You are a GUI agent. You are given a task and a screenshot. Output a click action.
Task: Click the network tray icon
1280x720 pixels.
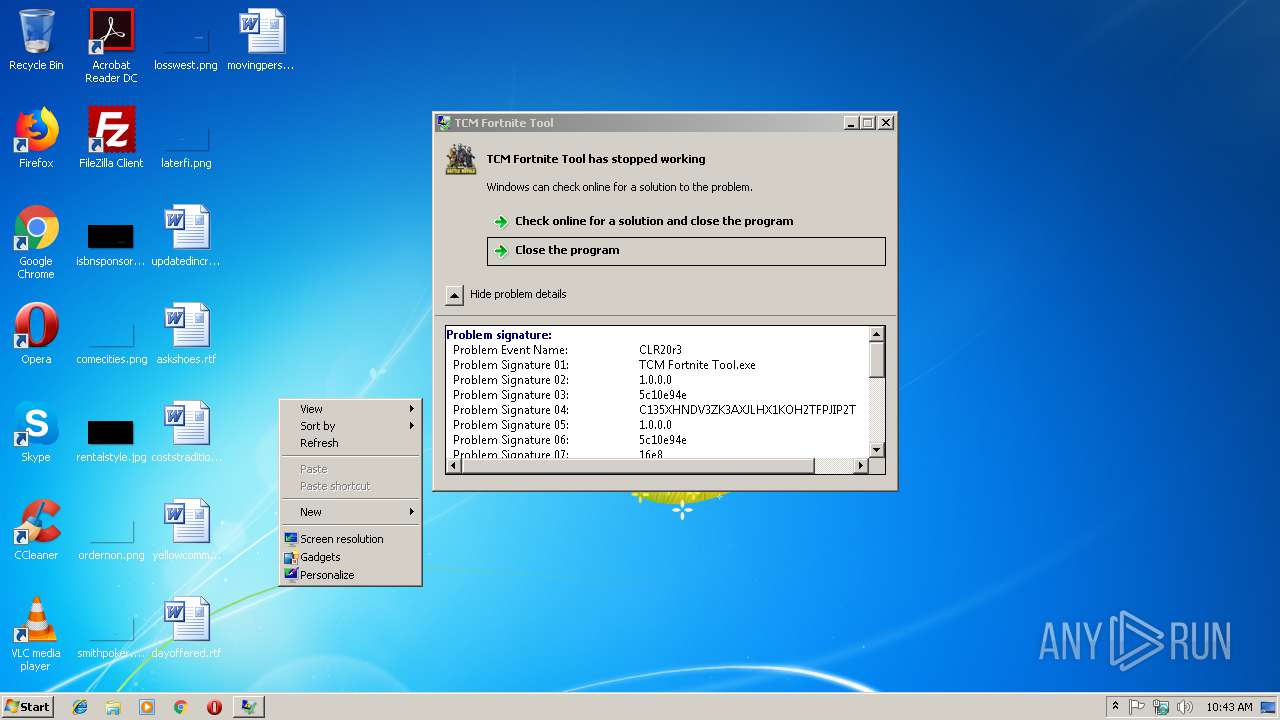1161,707
